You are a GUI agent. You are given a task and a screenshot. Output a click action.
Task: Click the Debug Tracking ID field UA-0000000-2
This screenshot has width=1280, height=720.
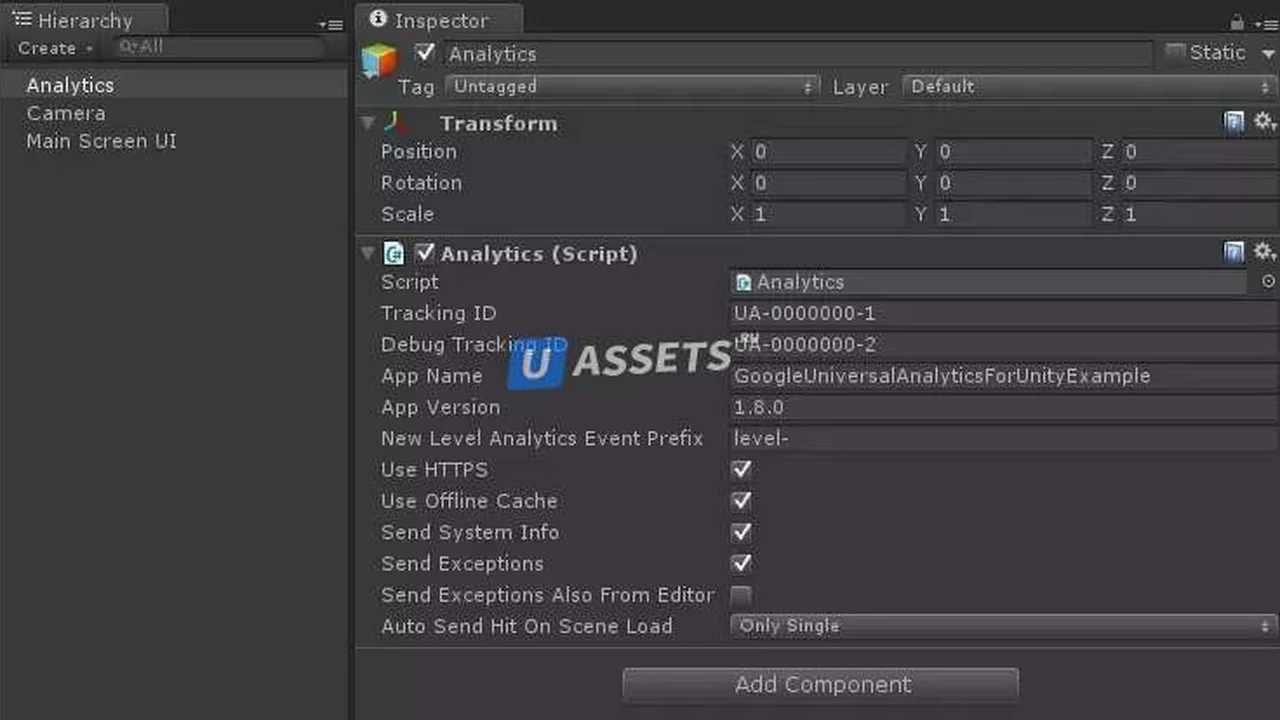[x=1004, y=344]
